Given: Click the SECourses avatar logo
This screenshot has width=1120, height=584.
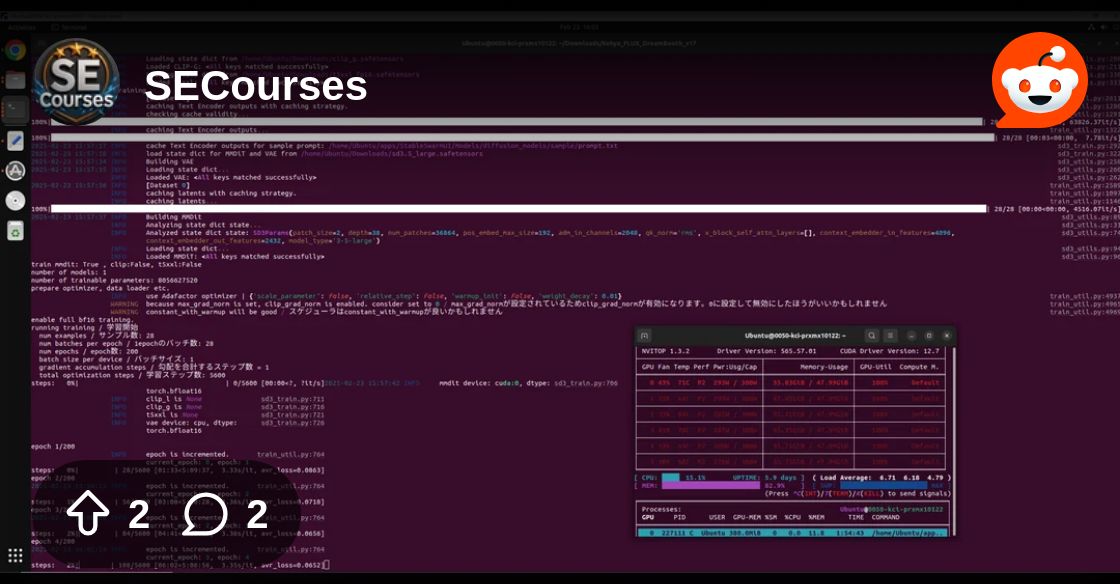Looking at the screenshot, I should (x=76, y=86).
